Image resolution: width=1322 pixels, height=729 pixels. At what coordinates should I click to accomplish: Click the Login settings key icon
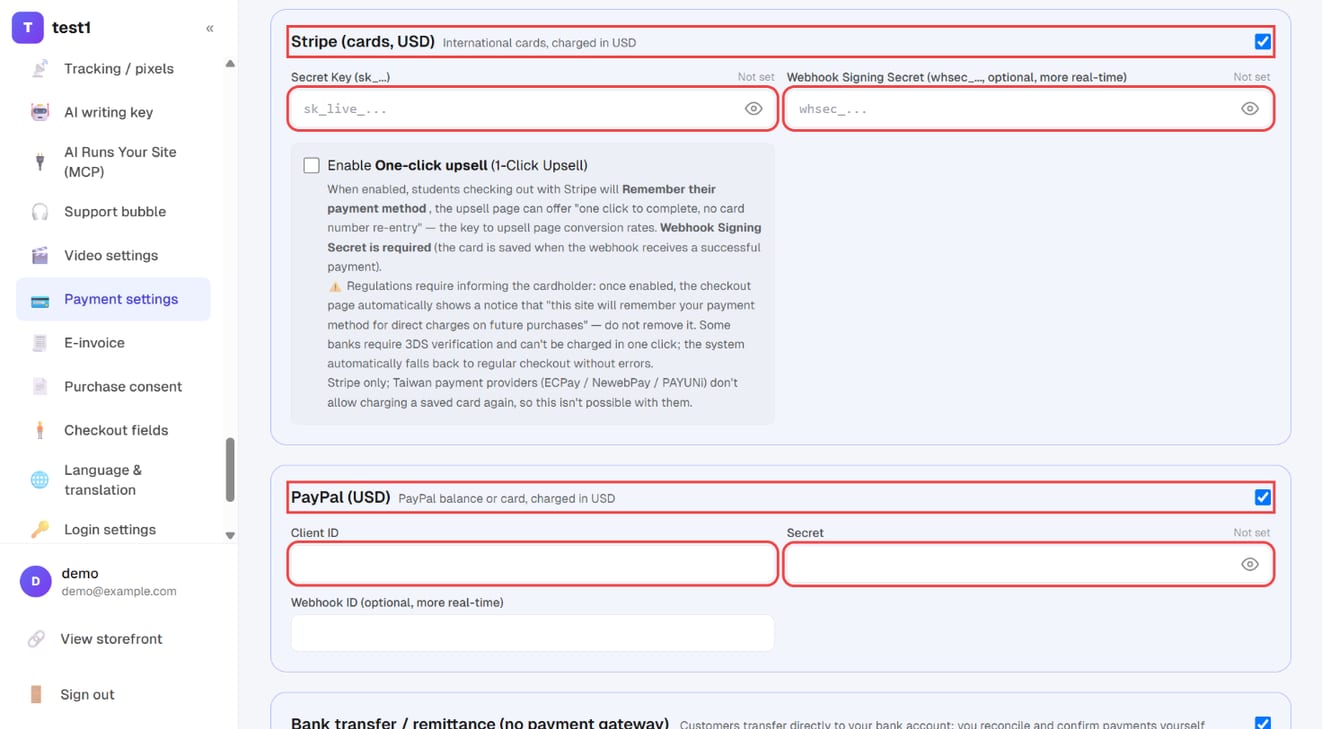coord(40,530)
